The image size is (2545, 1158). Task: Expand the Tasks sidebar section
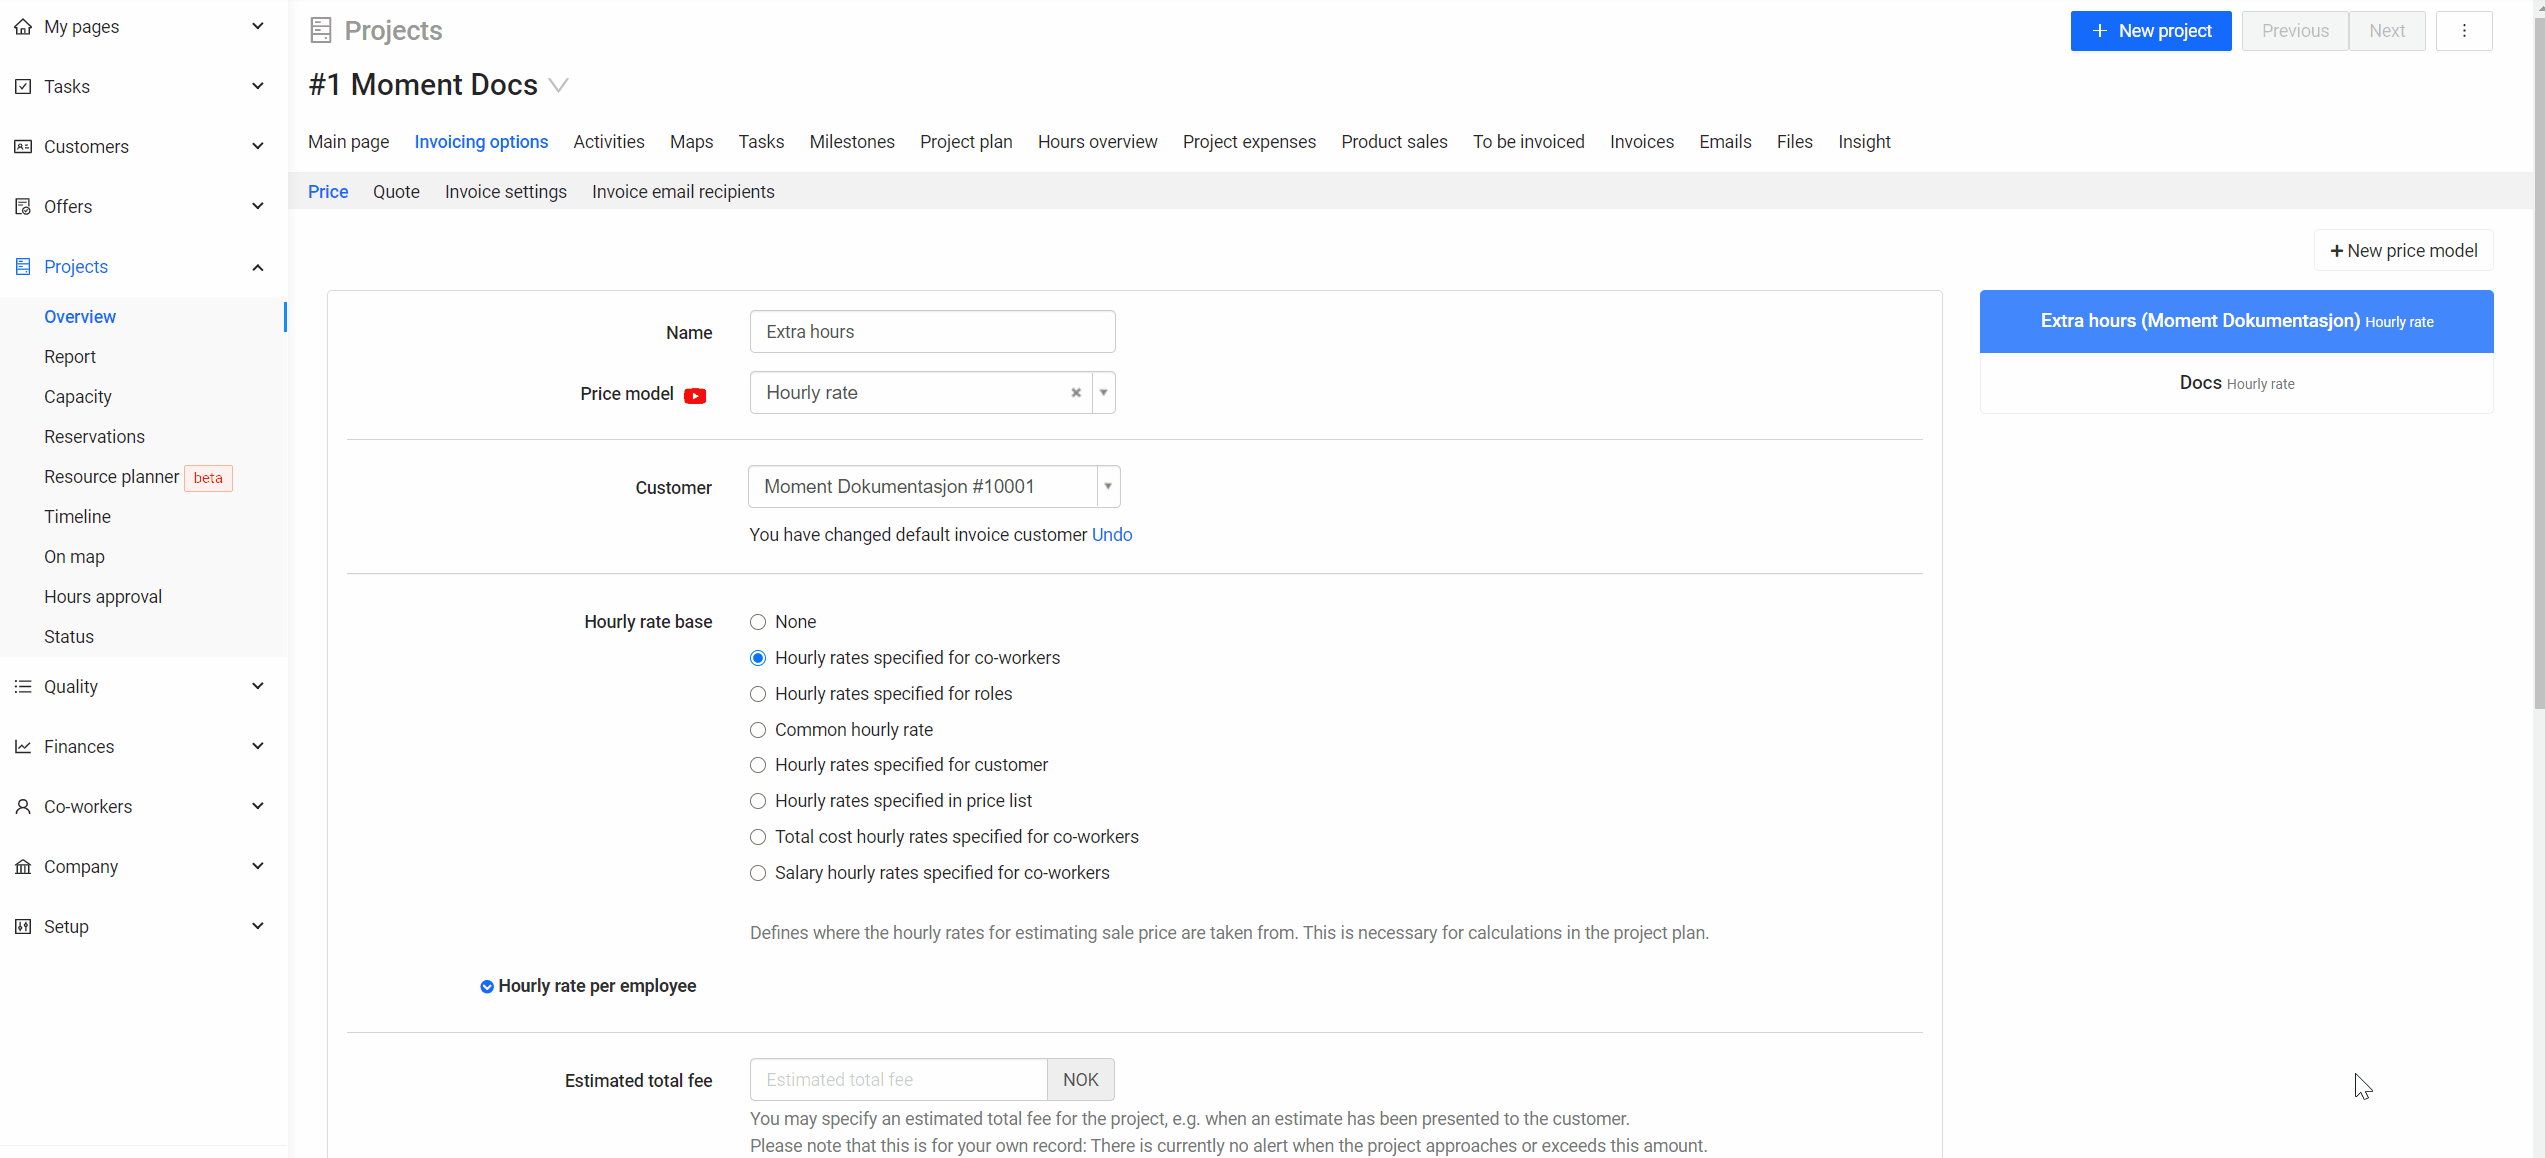pyautogui.click(x=258, y=86)
